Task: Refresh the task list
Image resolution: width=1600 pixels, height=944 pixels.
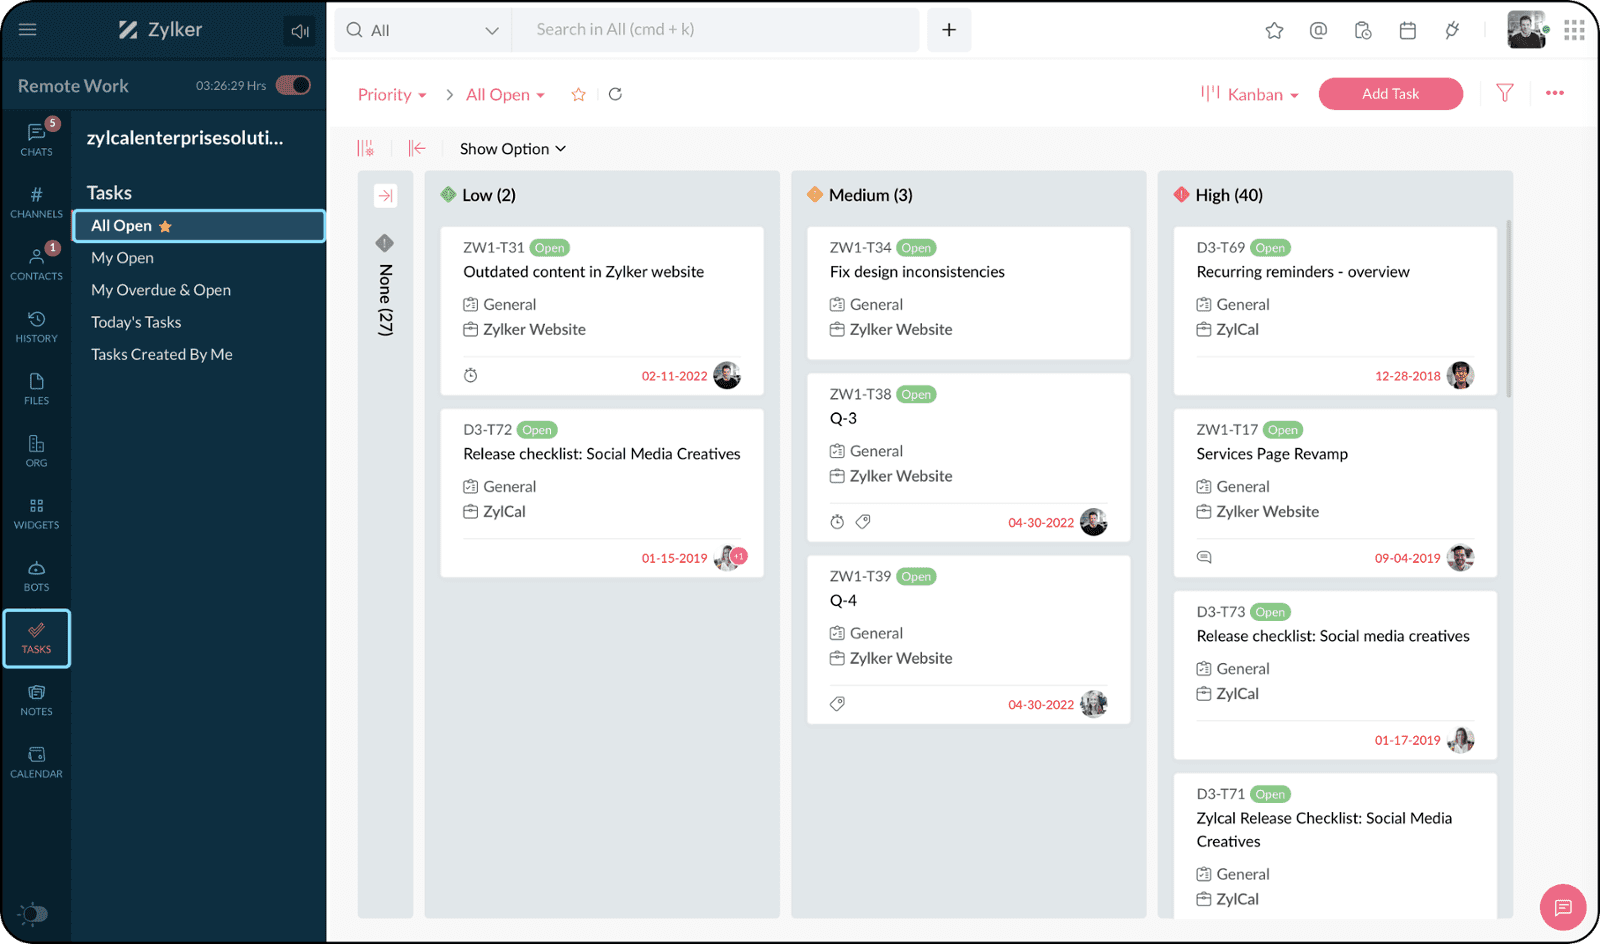Action: point(615,94)
